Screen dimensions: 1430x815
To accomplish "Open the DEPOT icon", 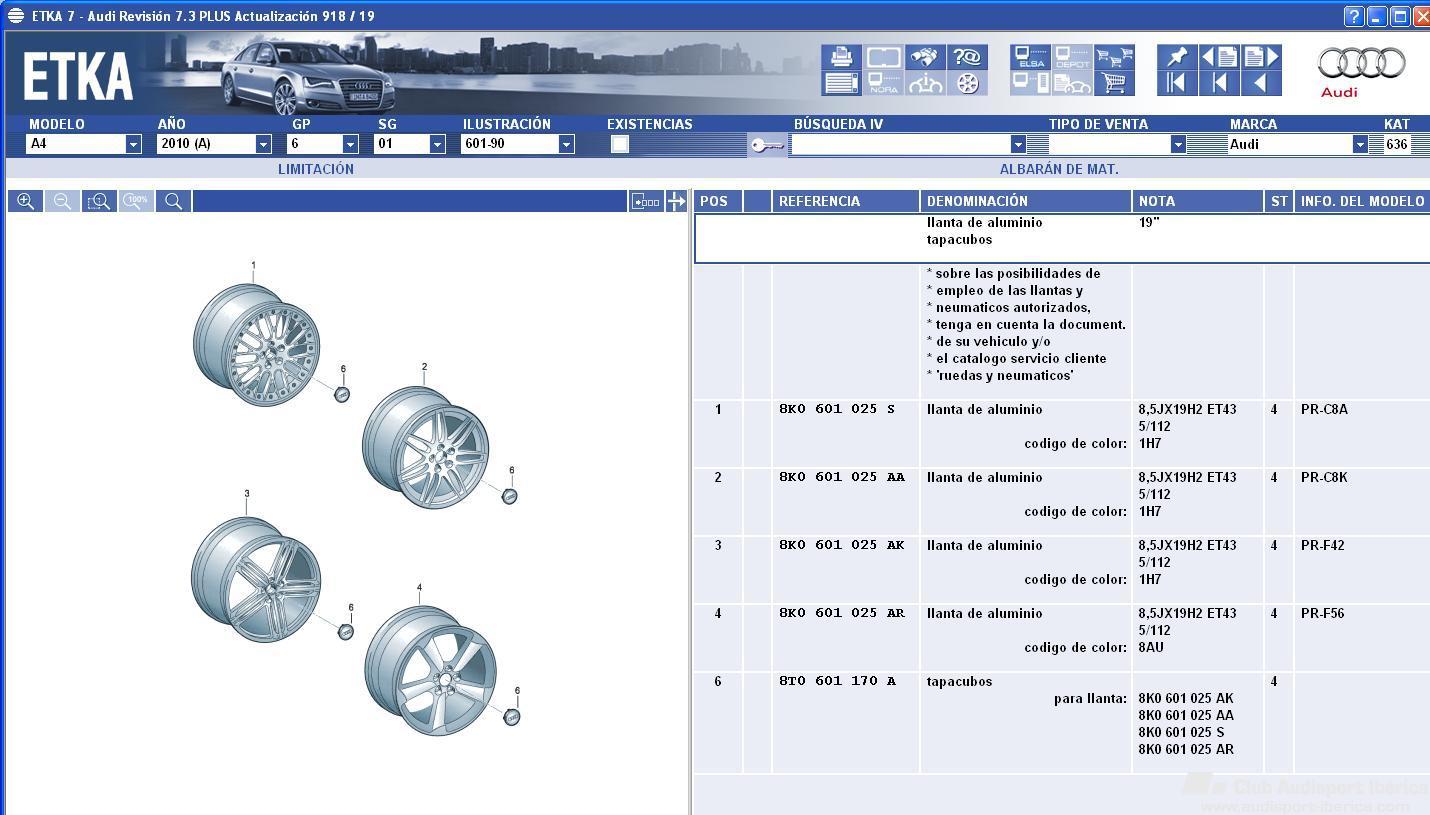I will [1072, 57].
